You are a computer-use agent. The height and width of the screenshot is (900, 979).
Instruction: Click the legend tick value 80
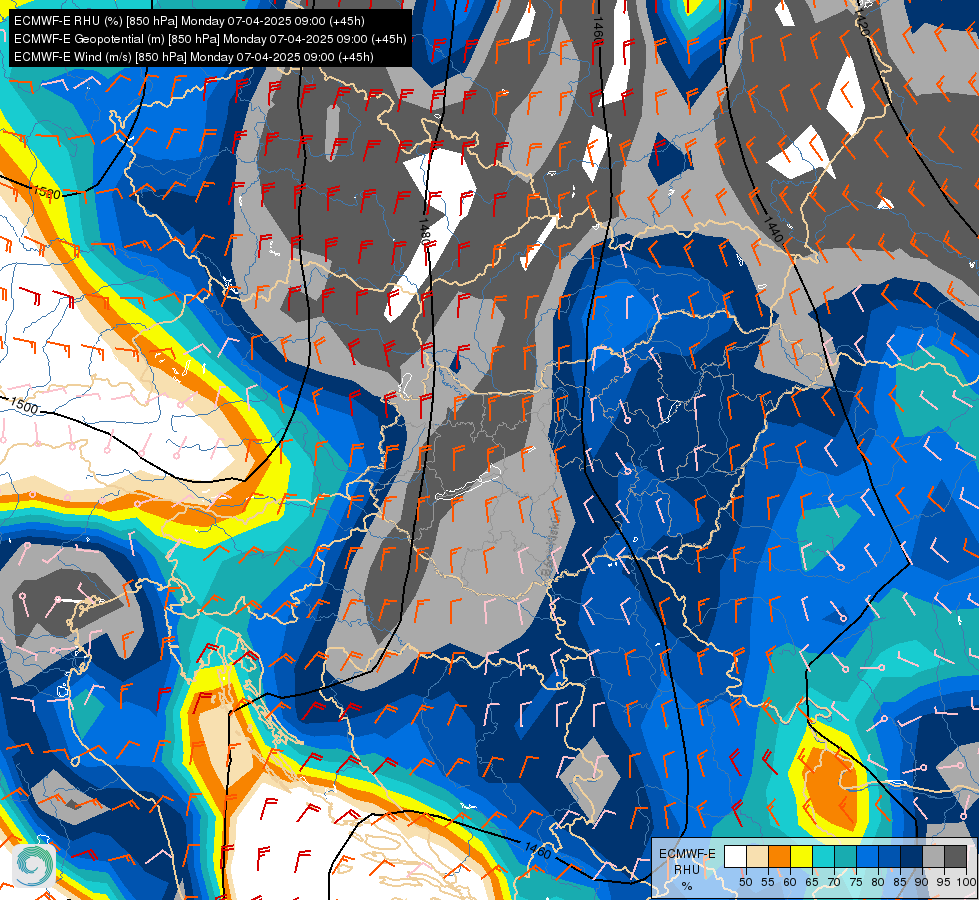tap(878, 882)
